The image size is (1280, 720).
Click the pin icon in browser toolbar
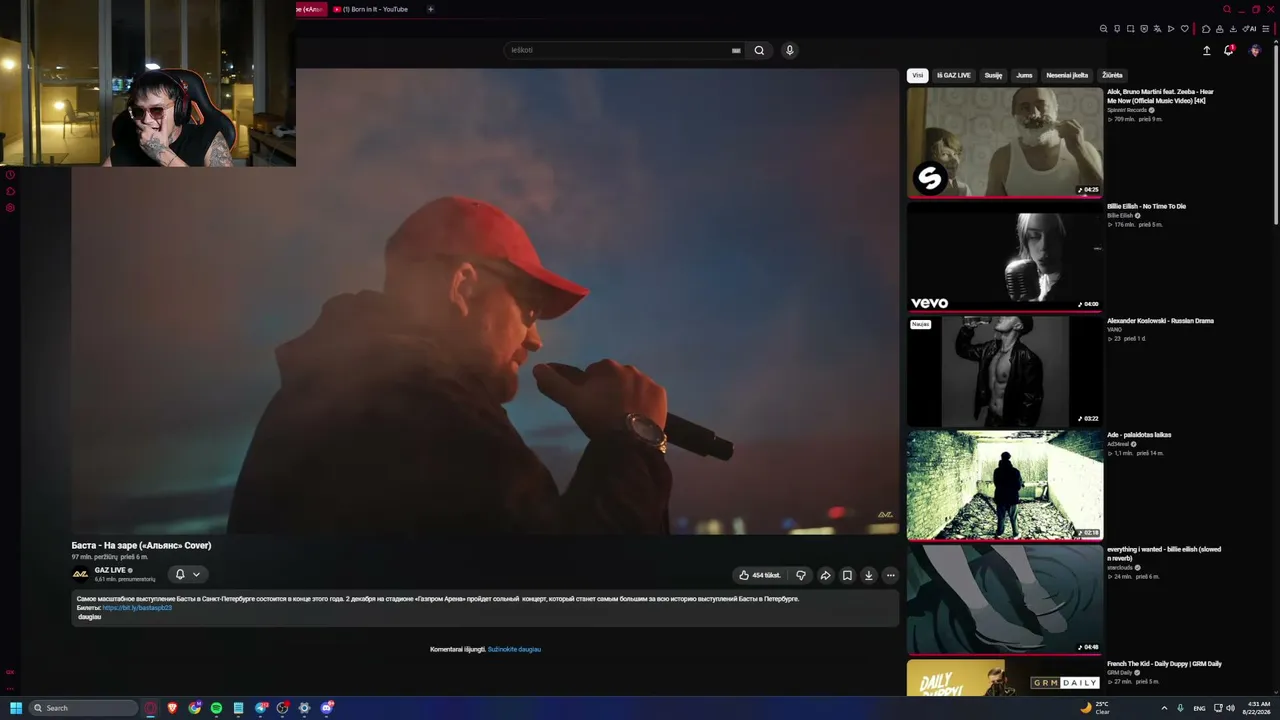tap(1117, 29)
